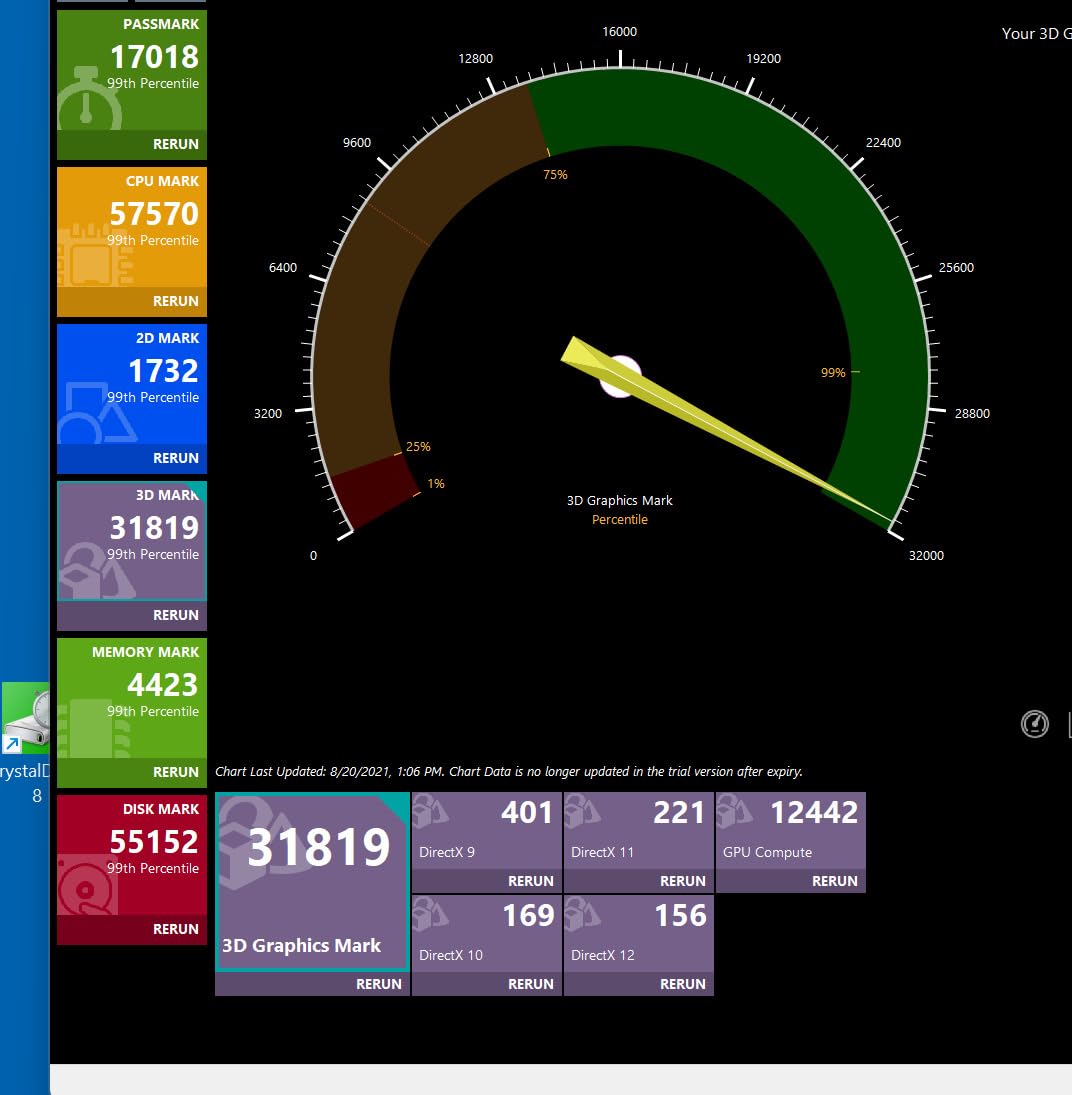Rerun the GPU Compute test

[834, 881]
